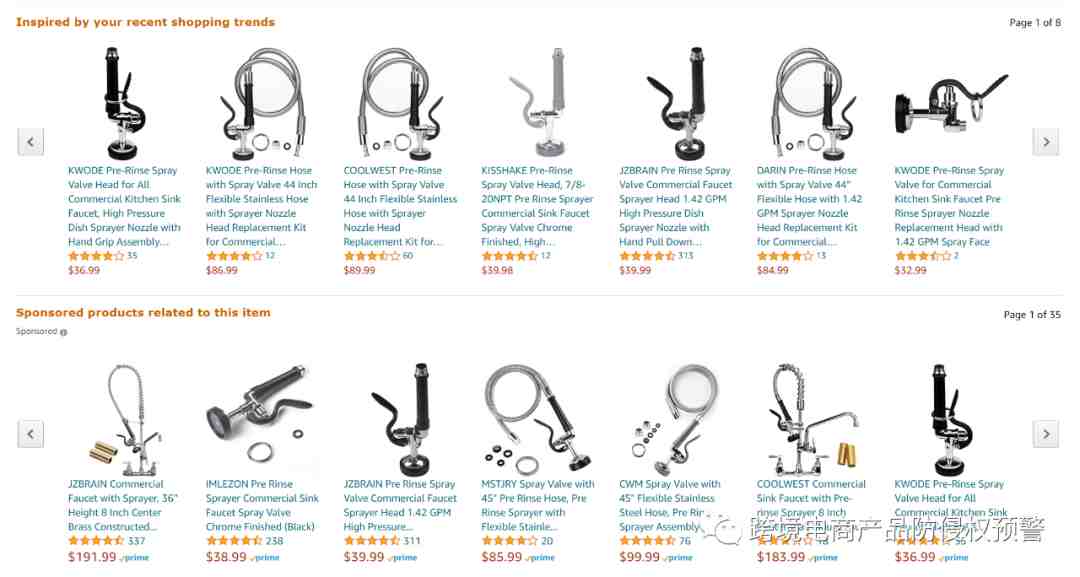Open KISSHAKE Pre-Rinse Spray Valve Head listing

537,206
